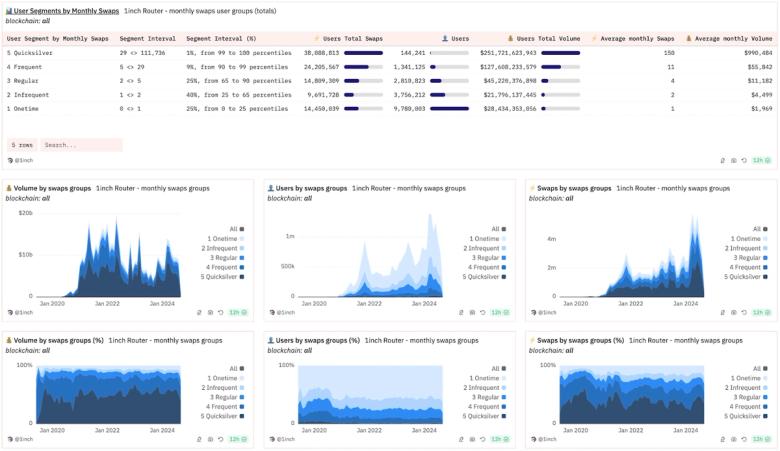
Task: Toggle 3 Regular series in Volume by swaps groups (%) chart
Action: tap(227, 397)
